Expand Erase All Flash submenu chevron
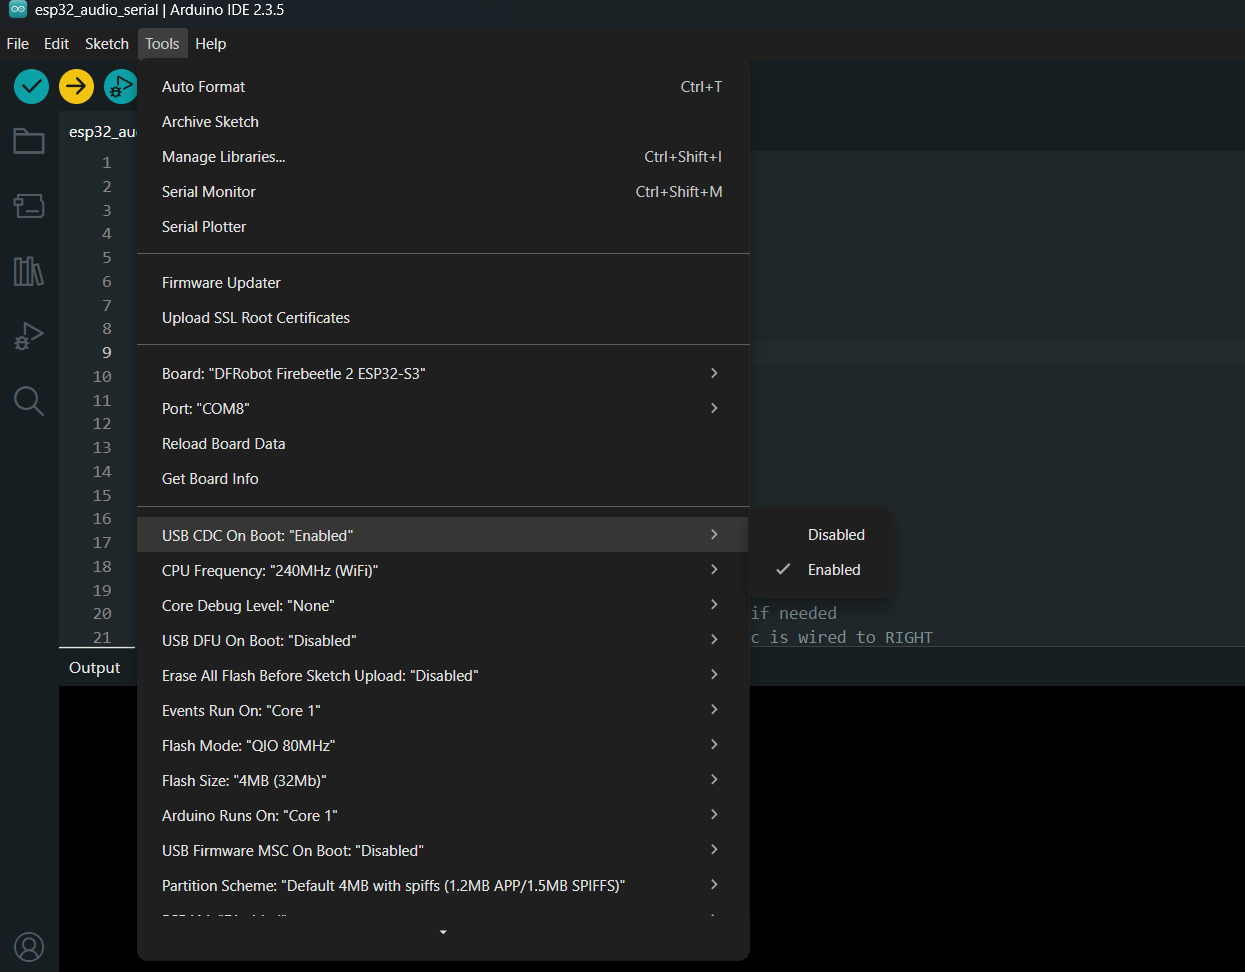The image size is (1245, 972). [x=714, y=674]
